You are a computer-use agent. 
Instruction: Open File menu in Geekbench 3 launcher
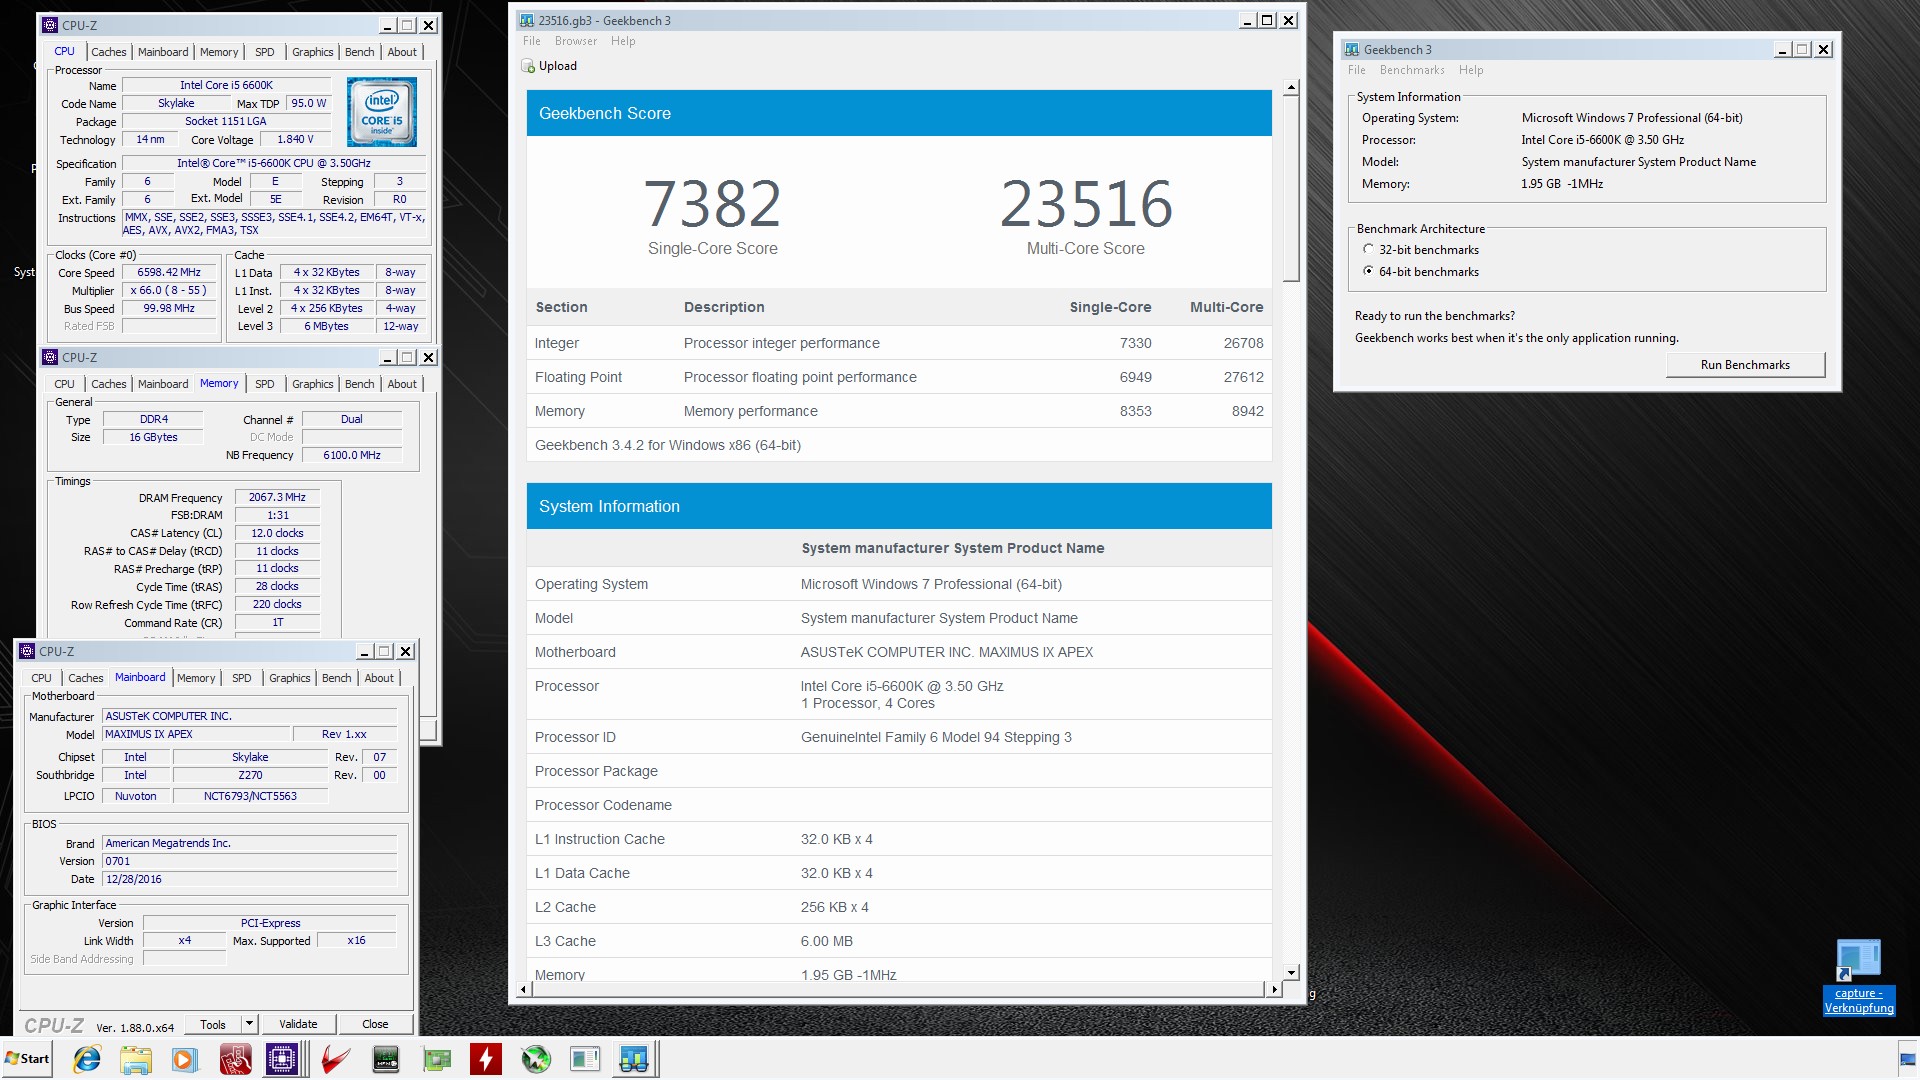[x=1357, y=70]
